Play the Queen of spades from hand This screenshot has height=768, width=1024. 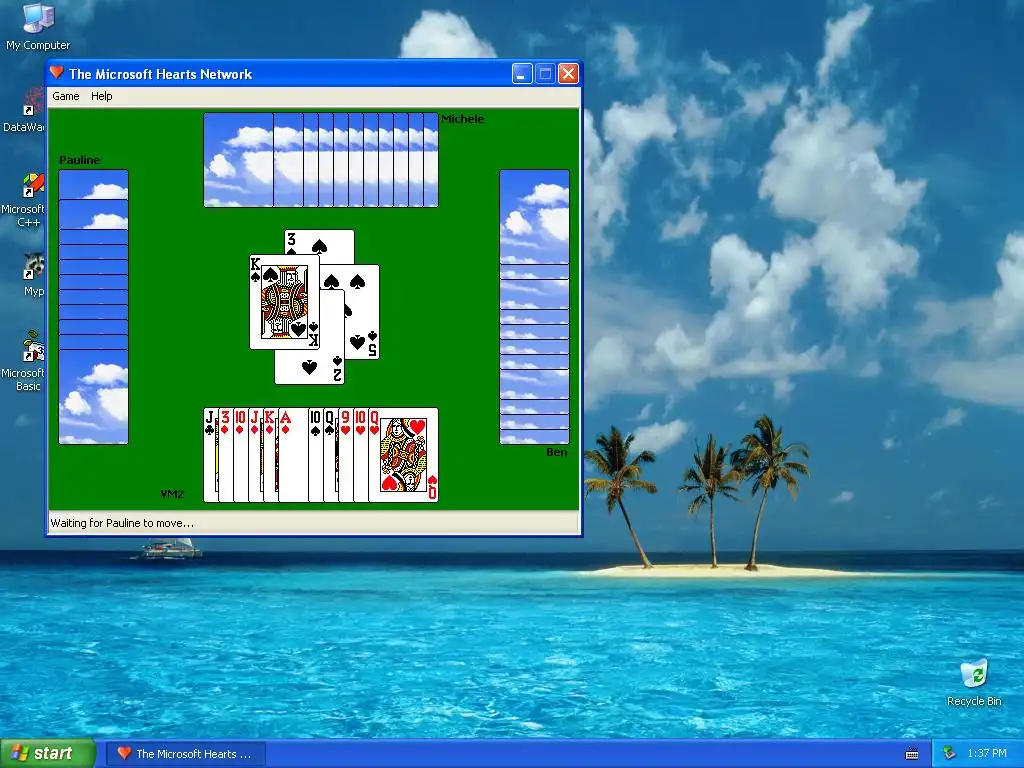330,455
